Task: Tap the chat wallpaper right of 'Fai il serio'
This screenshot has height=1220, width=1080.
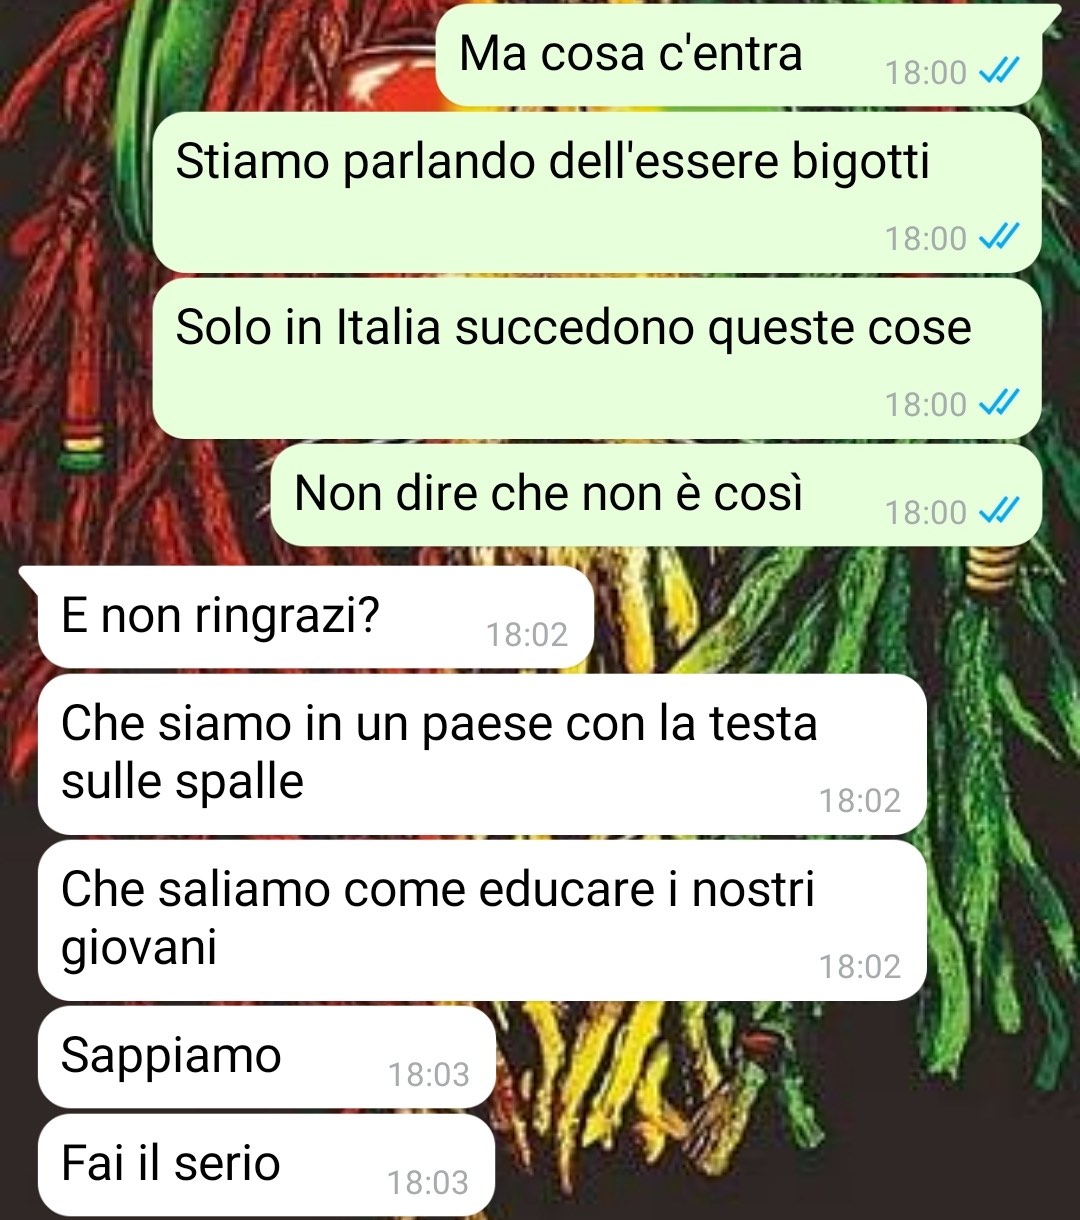Action: coord(780,1165)
